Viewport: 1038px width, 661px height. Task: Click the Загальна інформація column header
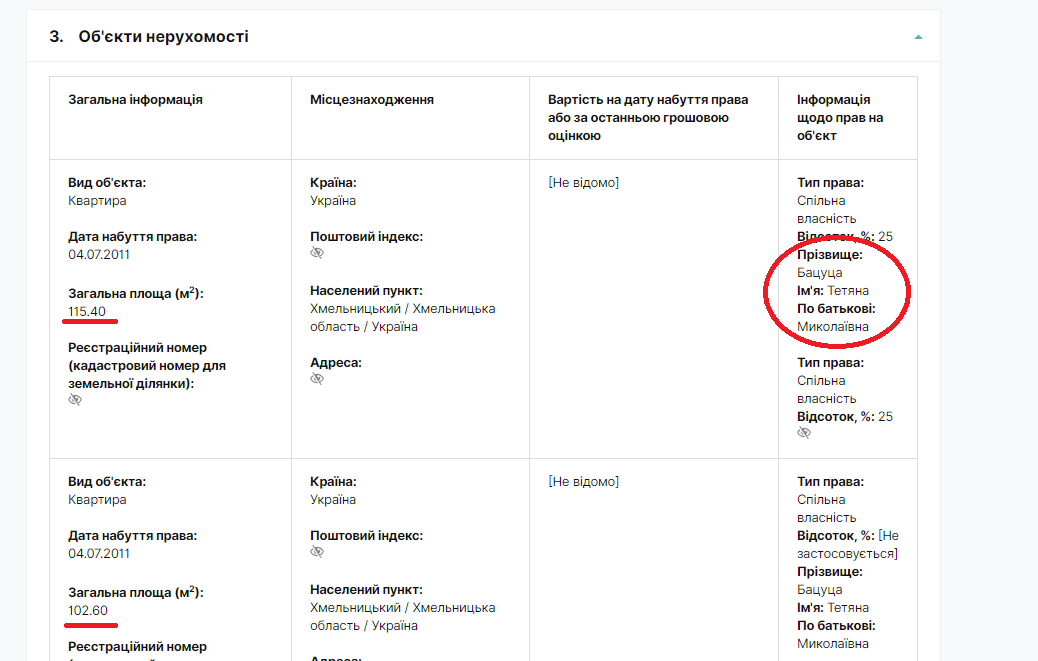135,100
